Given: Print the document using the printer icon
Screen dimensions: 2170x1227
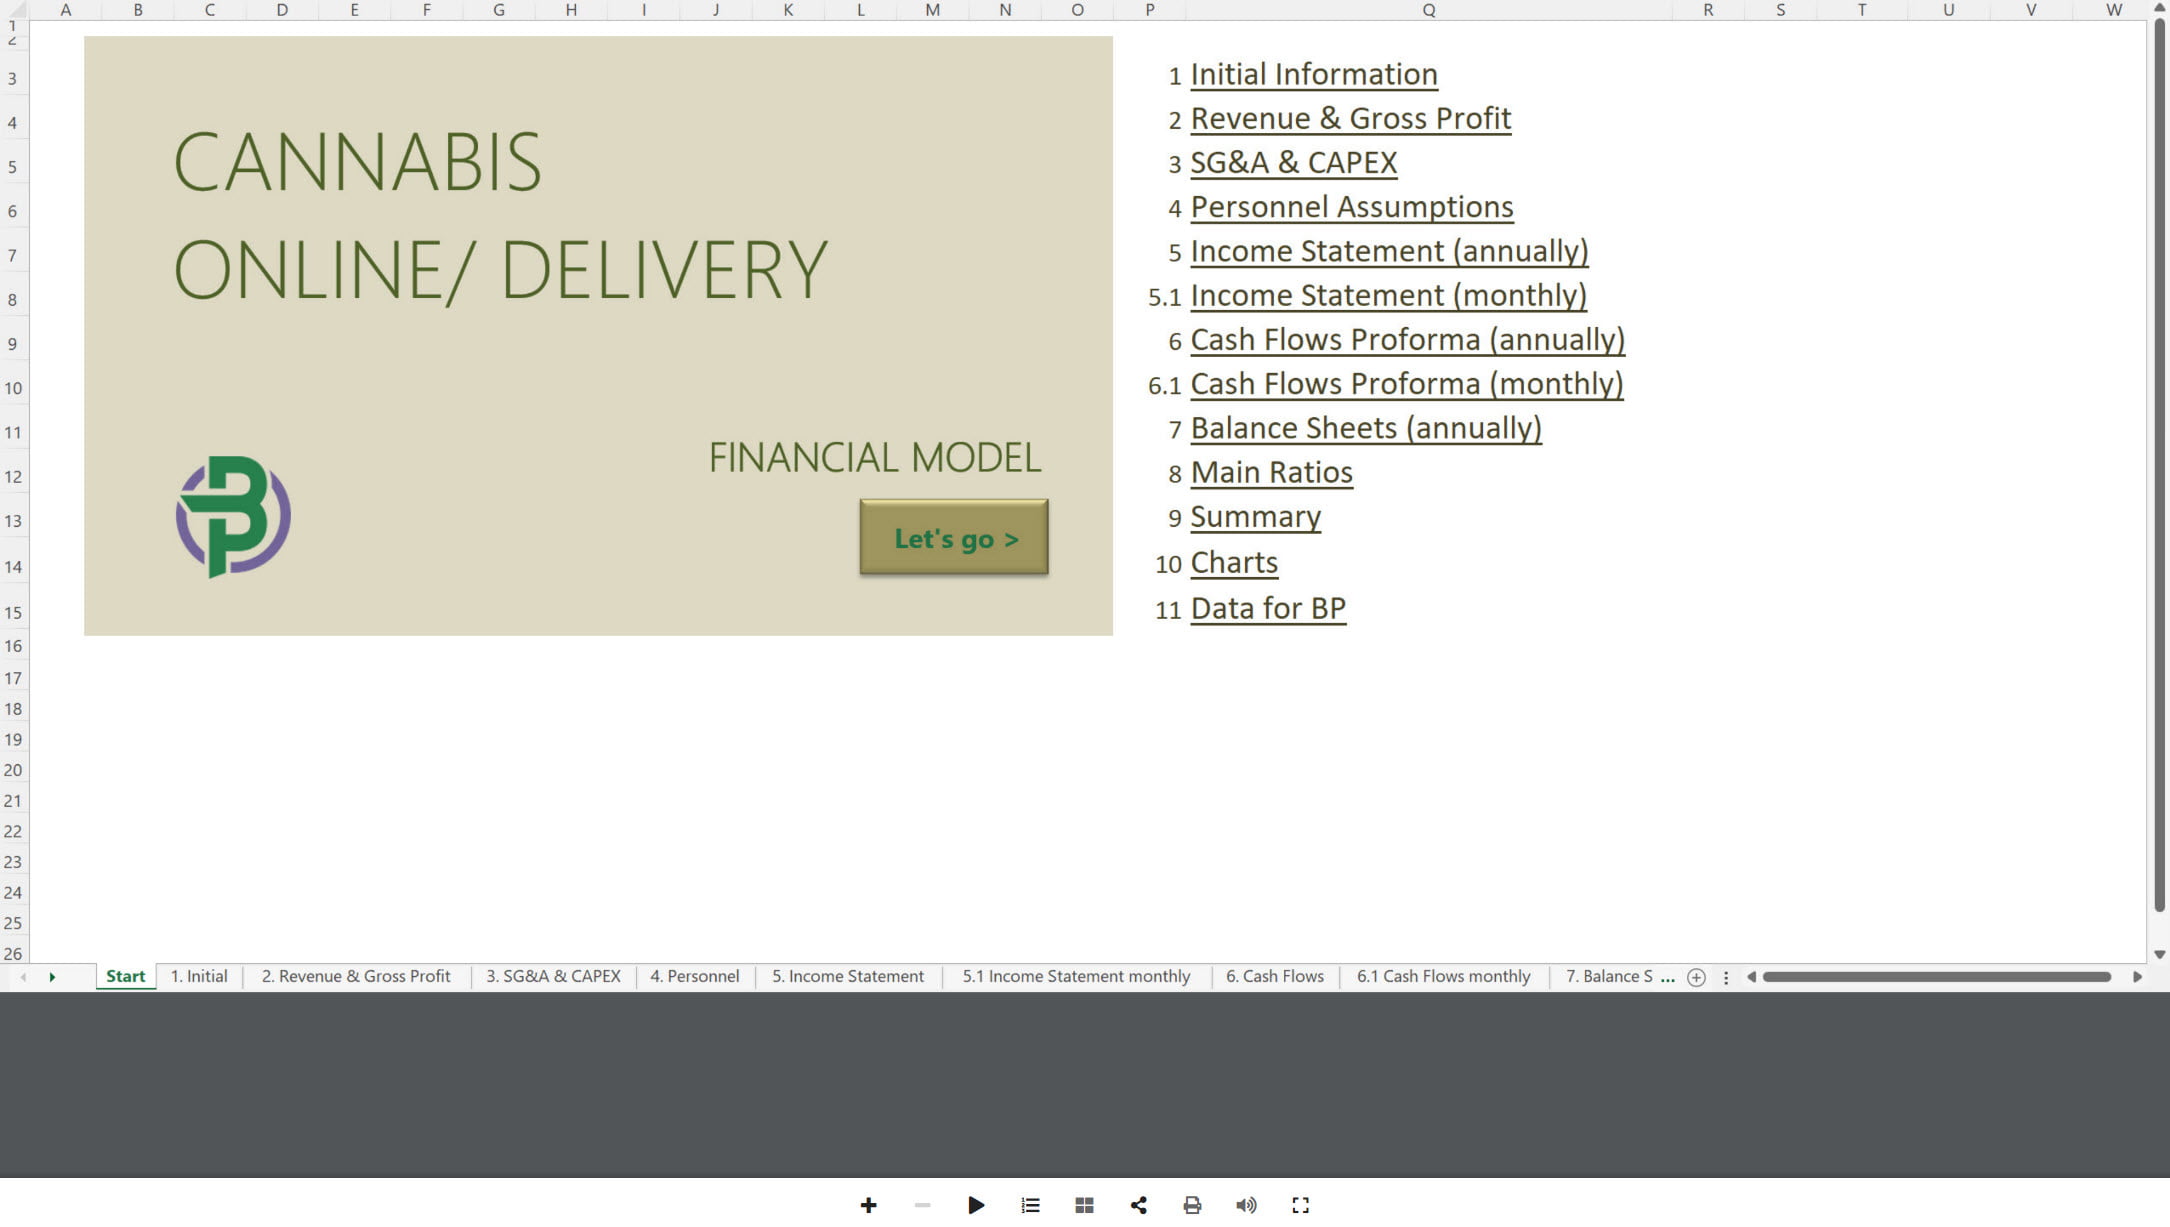Looking at the screenshot, I should coord(1192,1205).
